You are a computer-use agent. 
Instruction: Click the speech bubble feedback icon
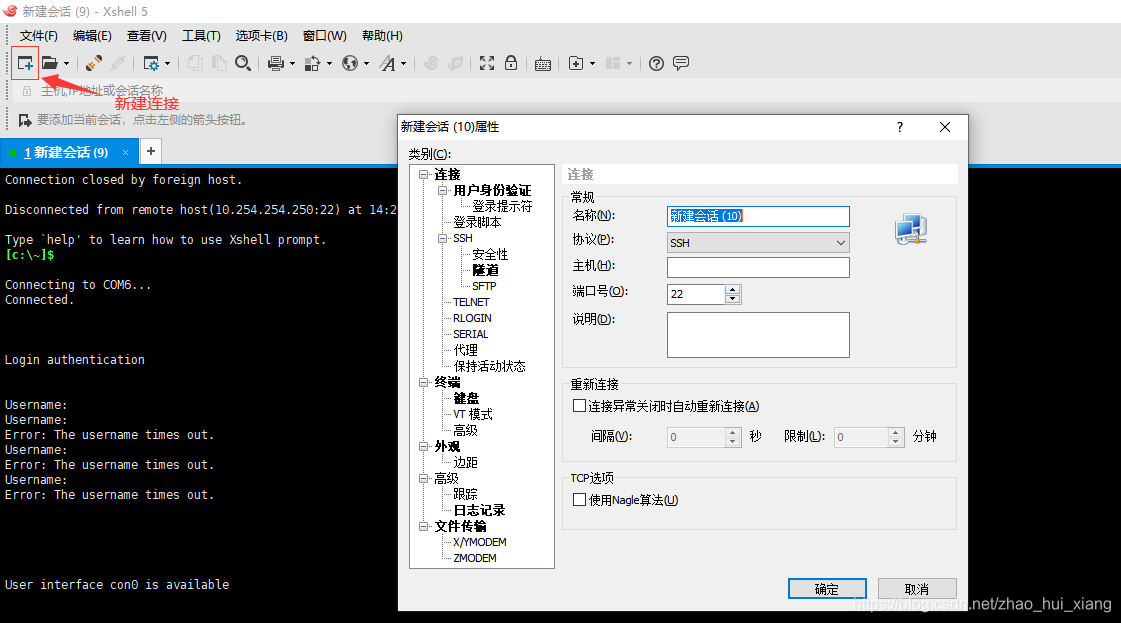click(x=681, y=63)
